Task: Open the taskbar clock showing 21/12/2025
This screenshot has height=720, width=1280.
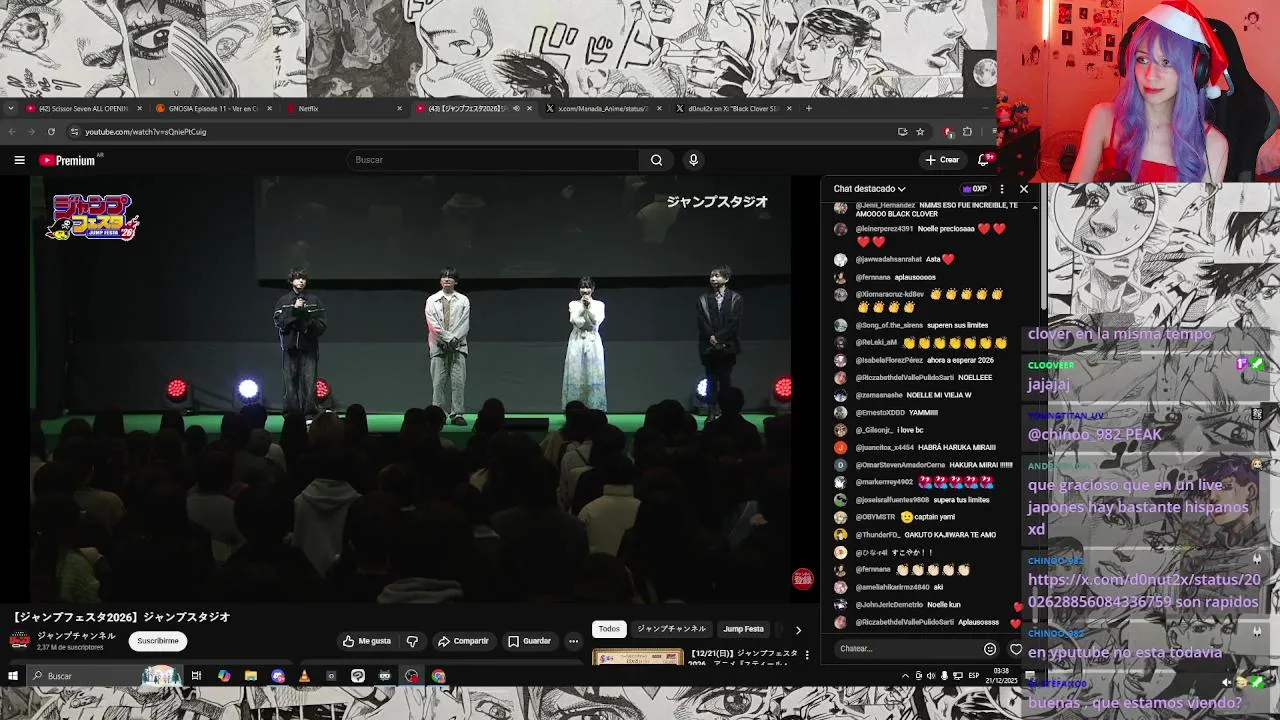Action: (x=1001, y=676)
